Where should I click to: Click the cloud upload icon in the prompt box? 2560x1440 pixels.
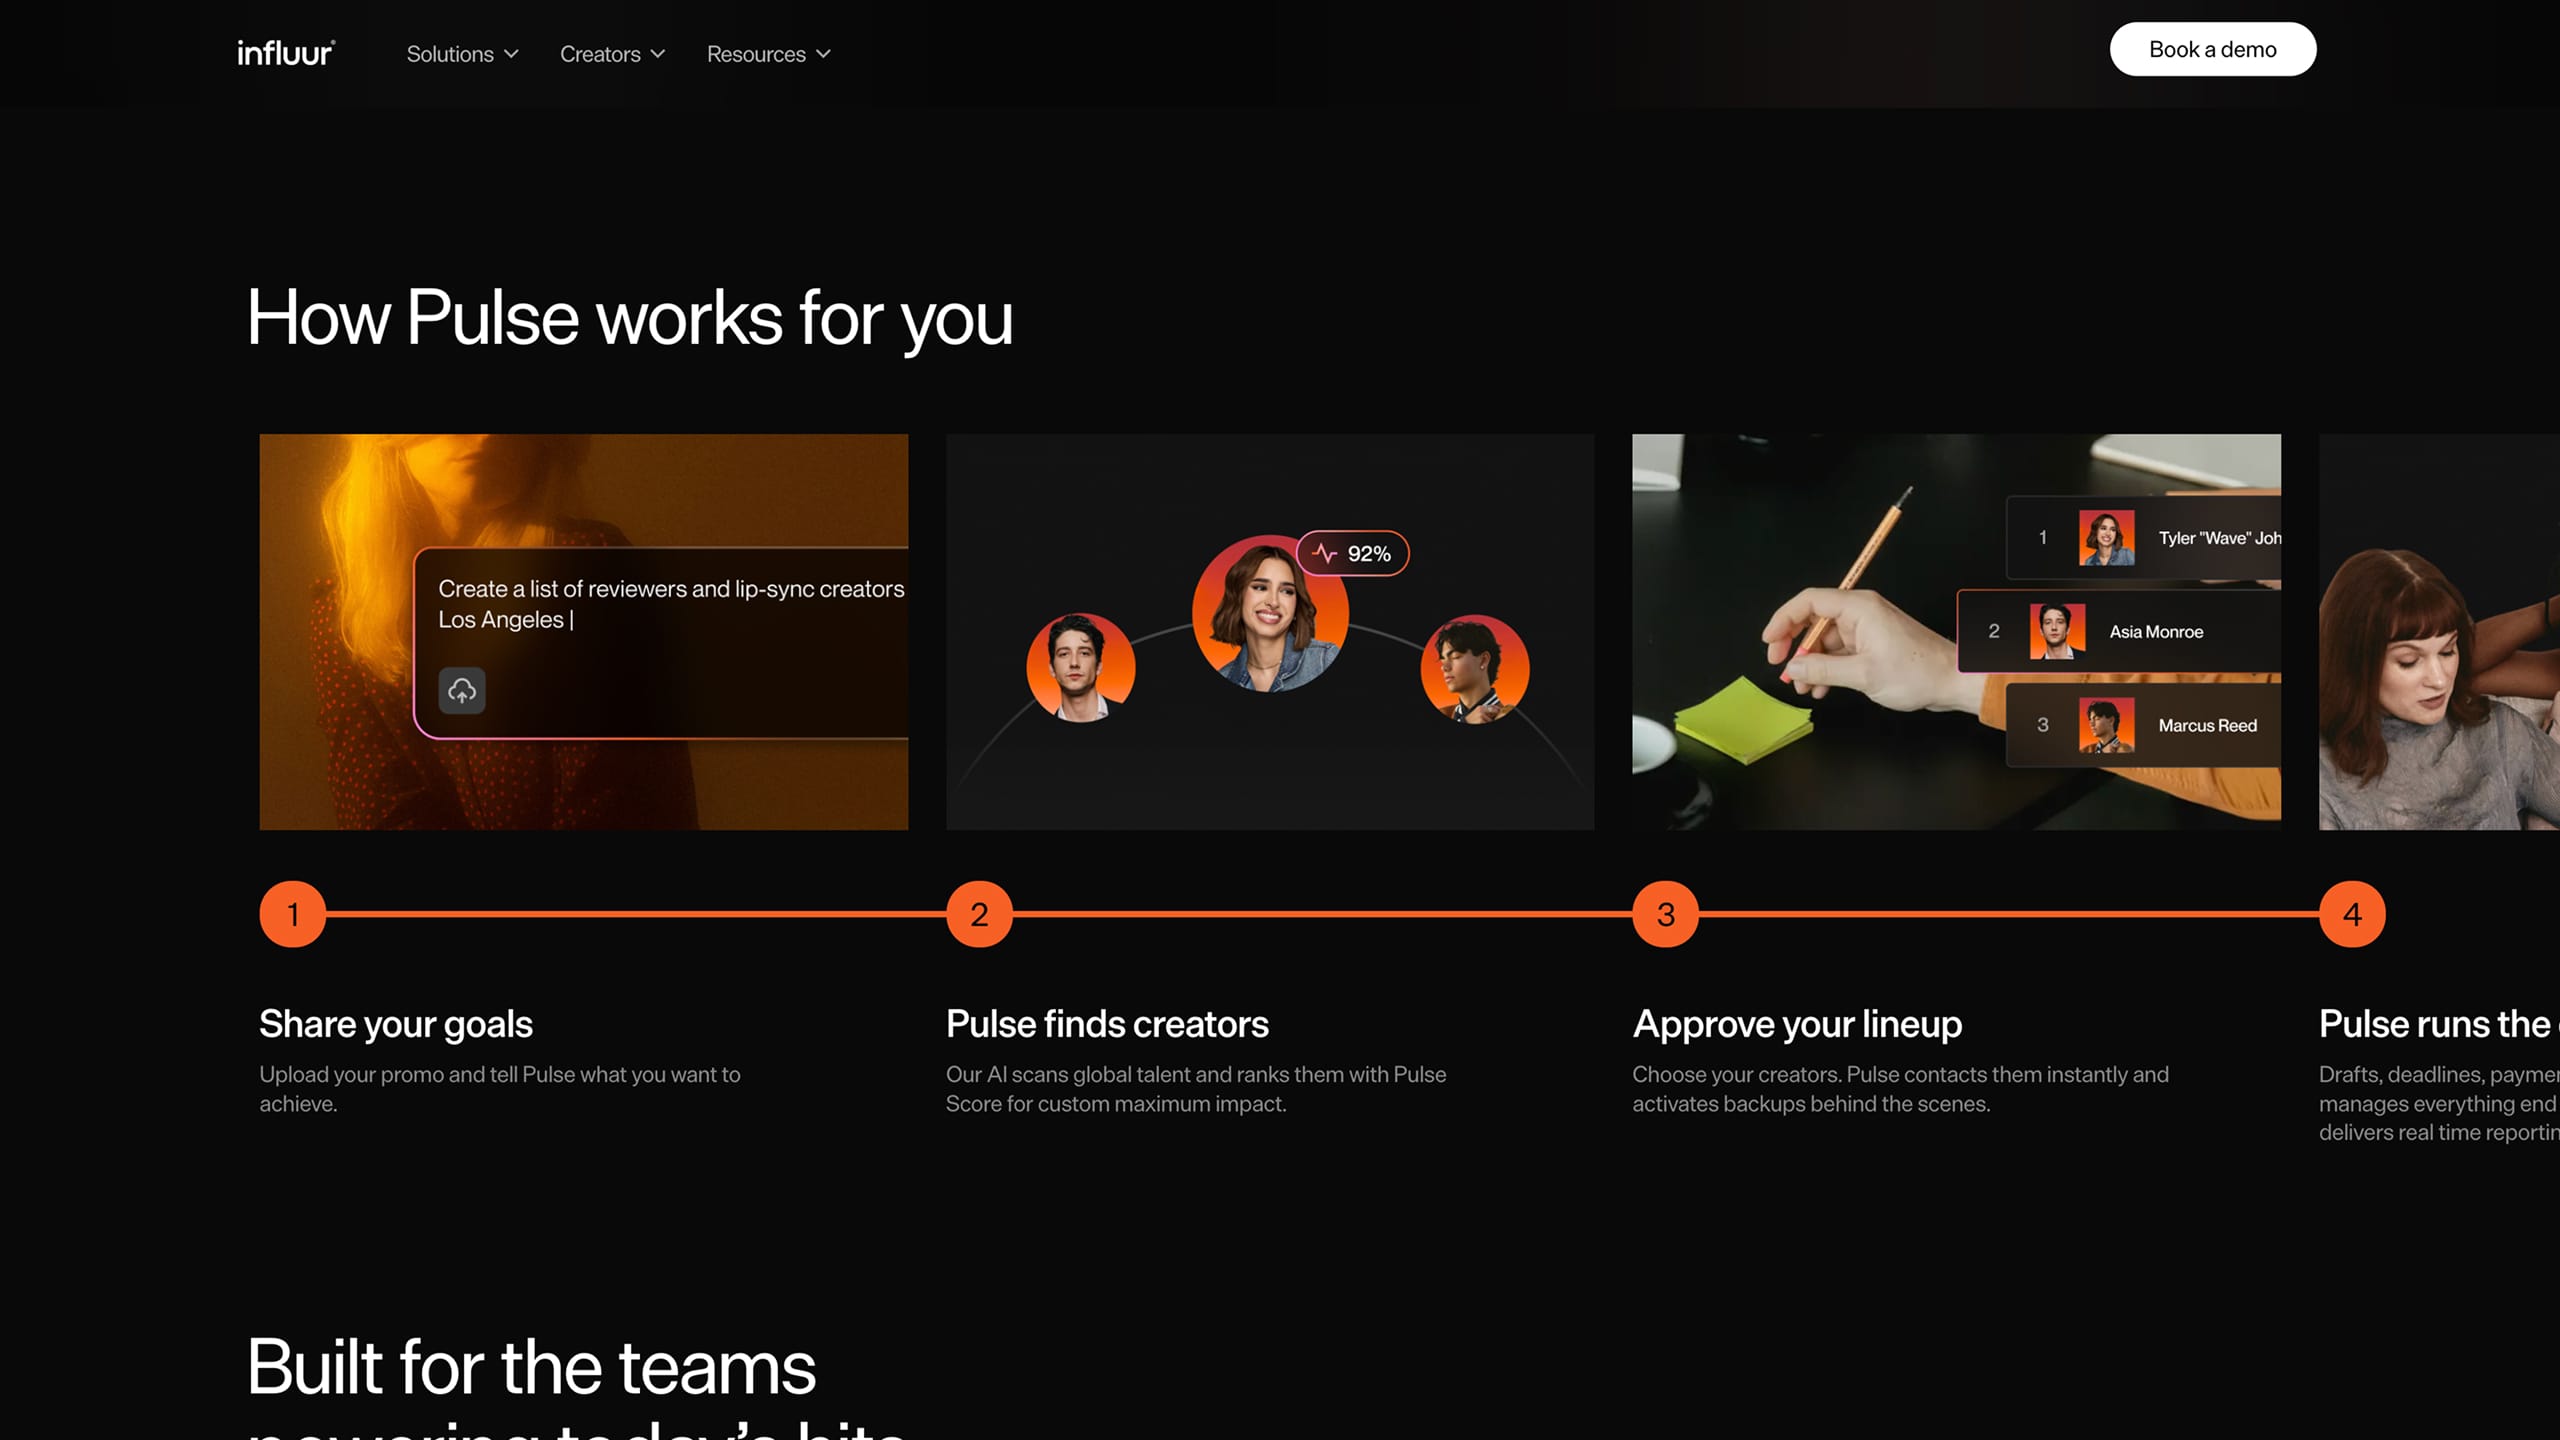coord(462,690)
